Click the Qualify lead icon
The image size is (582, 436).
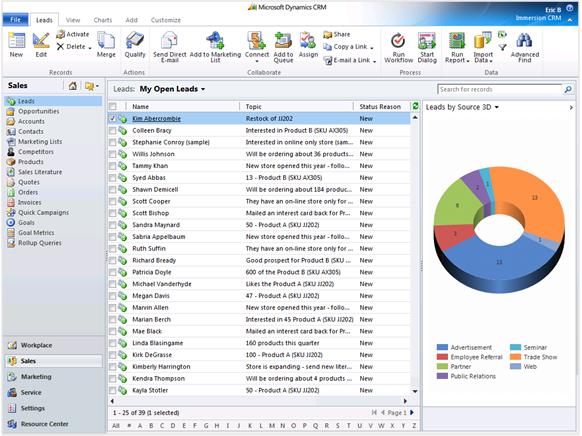(135, 40)
